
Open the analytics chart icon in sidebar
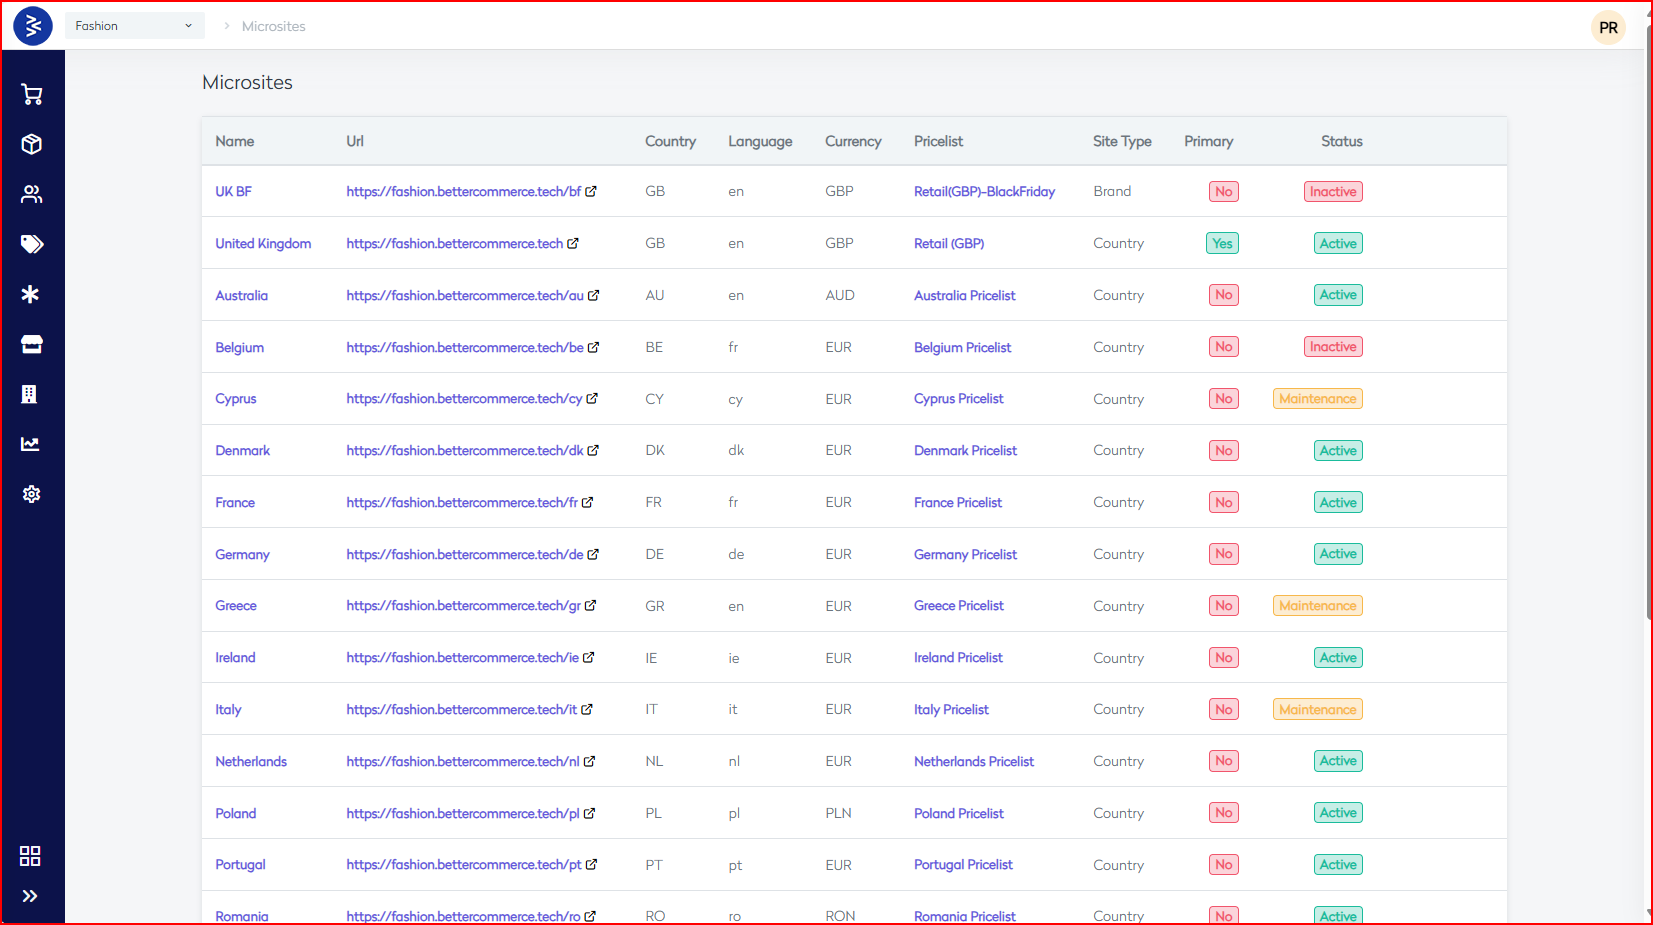point(31,444)
